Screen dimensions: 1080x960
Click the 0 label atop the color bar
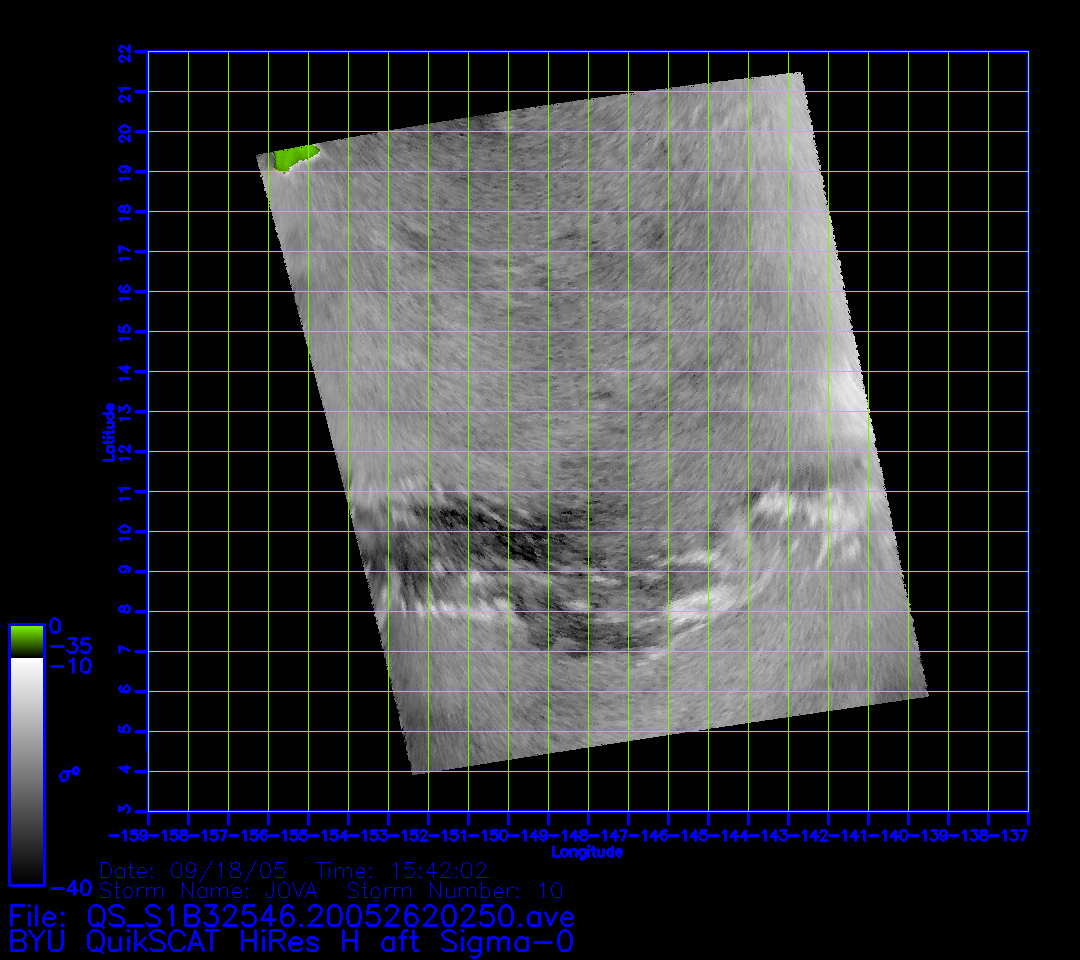[x=55, y=627]
